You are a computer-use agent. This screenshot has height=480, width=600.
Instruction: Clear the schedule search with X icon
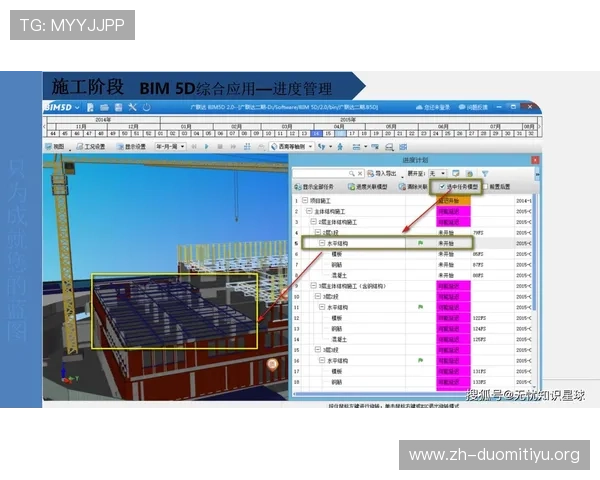360,174
